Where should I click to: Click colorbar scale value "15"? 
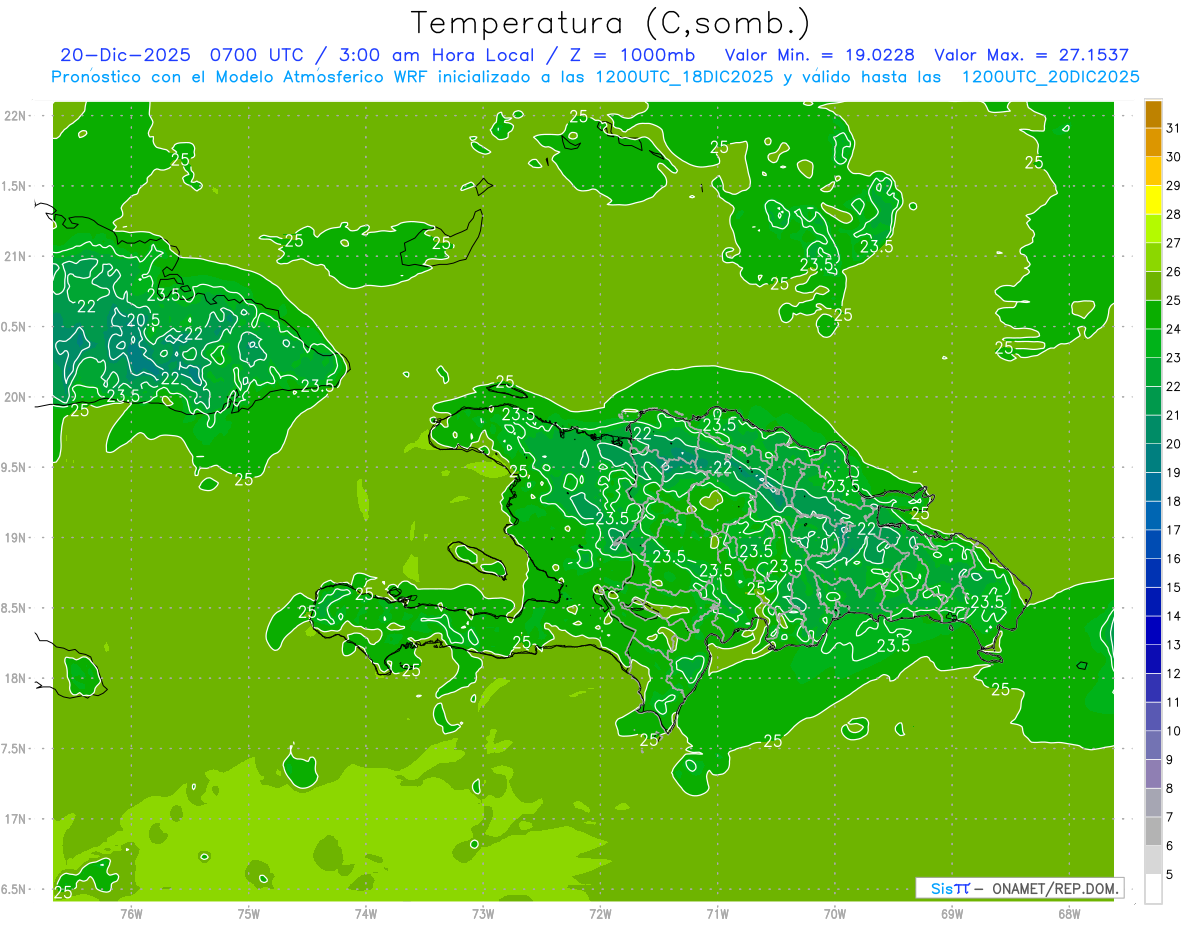(1174, 588)
